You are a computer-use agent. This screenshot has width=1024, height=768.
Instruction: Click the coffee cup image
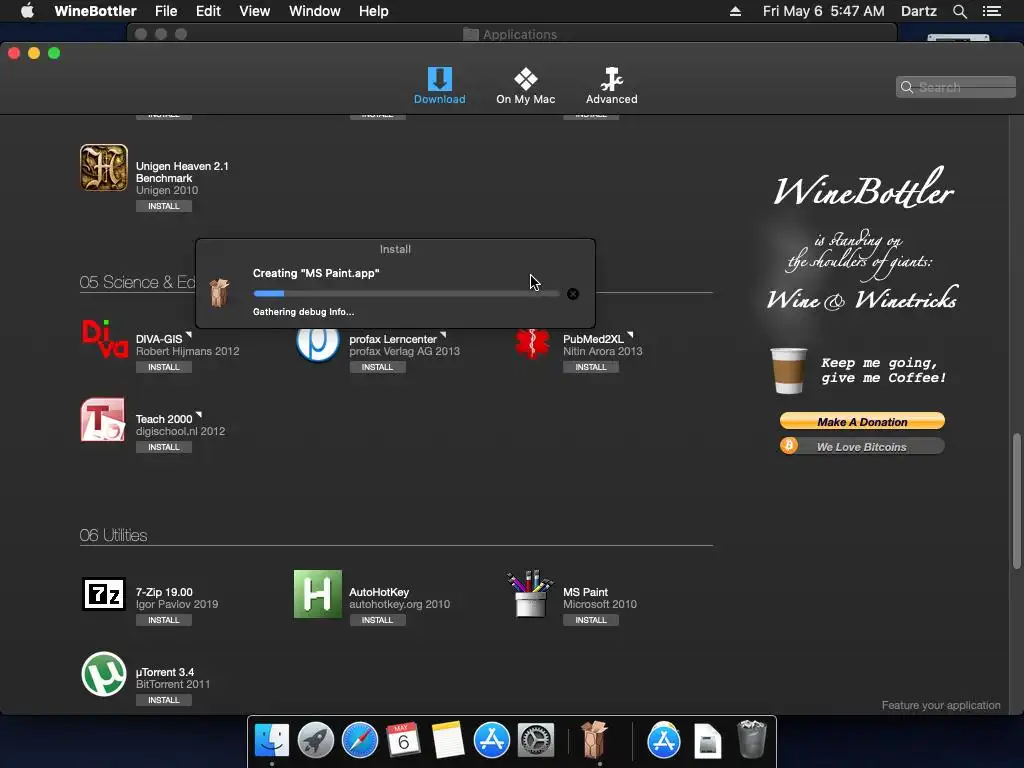[x=789, y=371]
